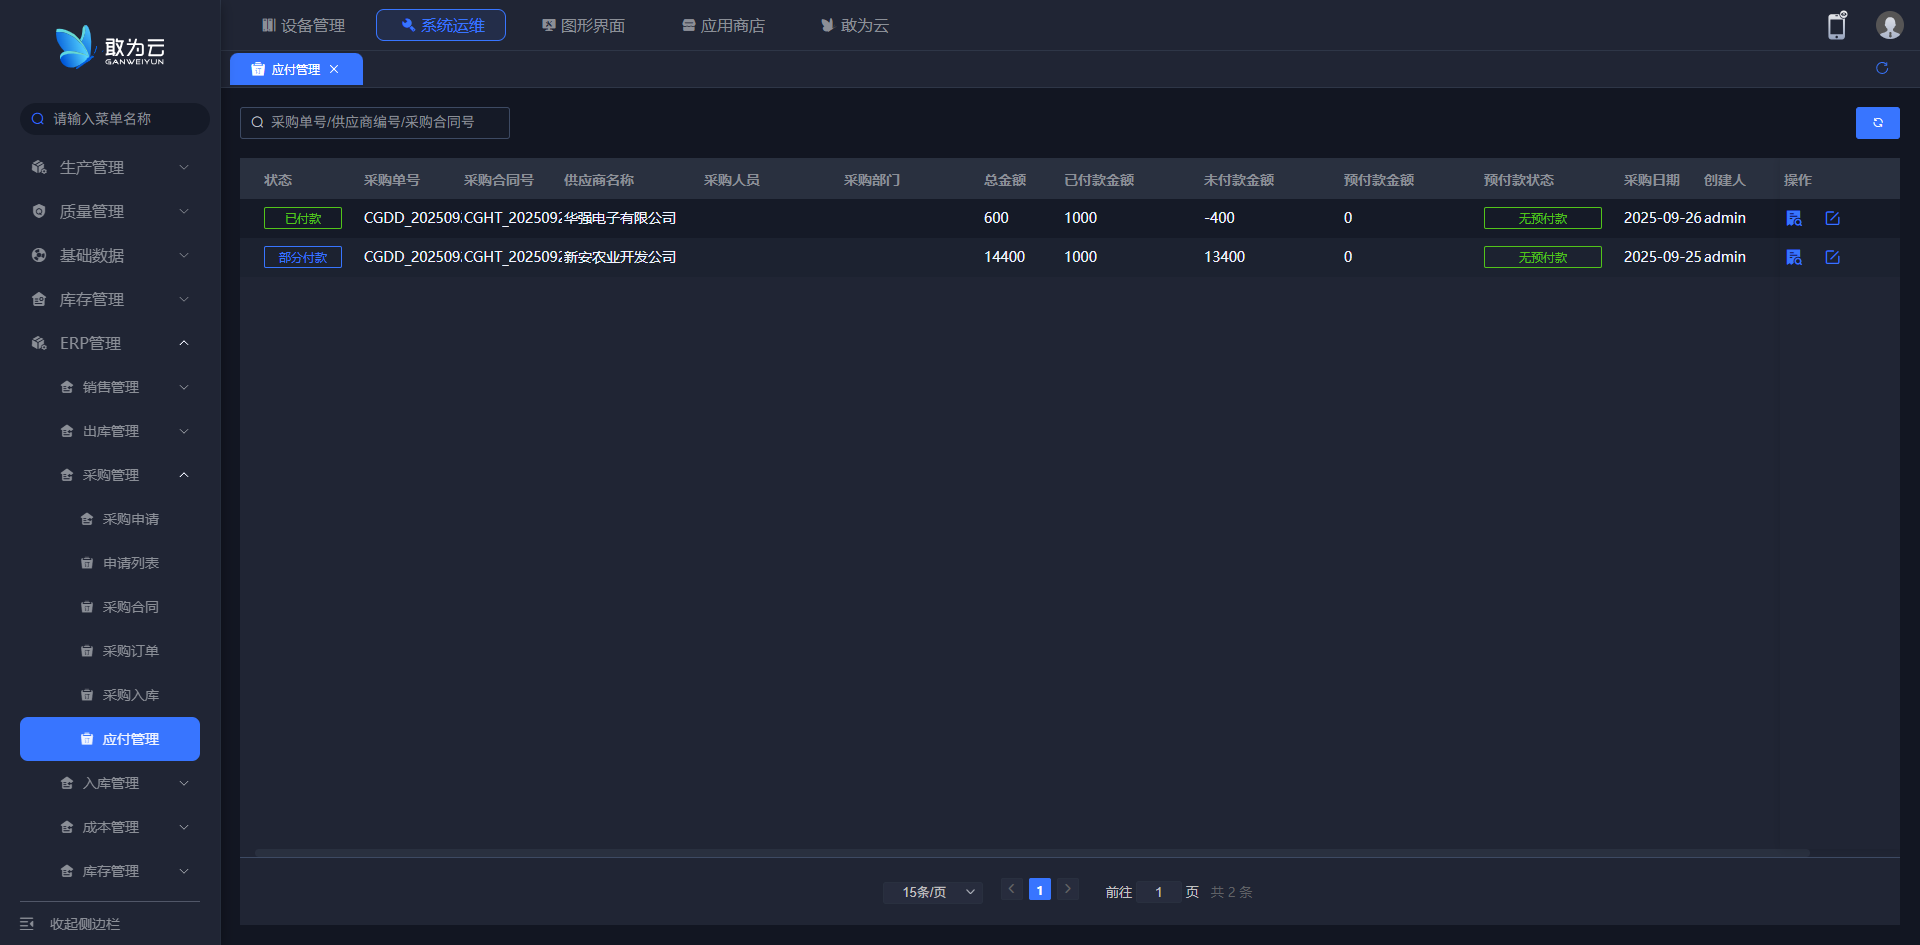Open the user avatar menu

(1889, 25)
